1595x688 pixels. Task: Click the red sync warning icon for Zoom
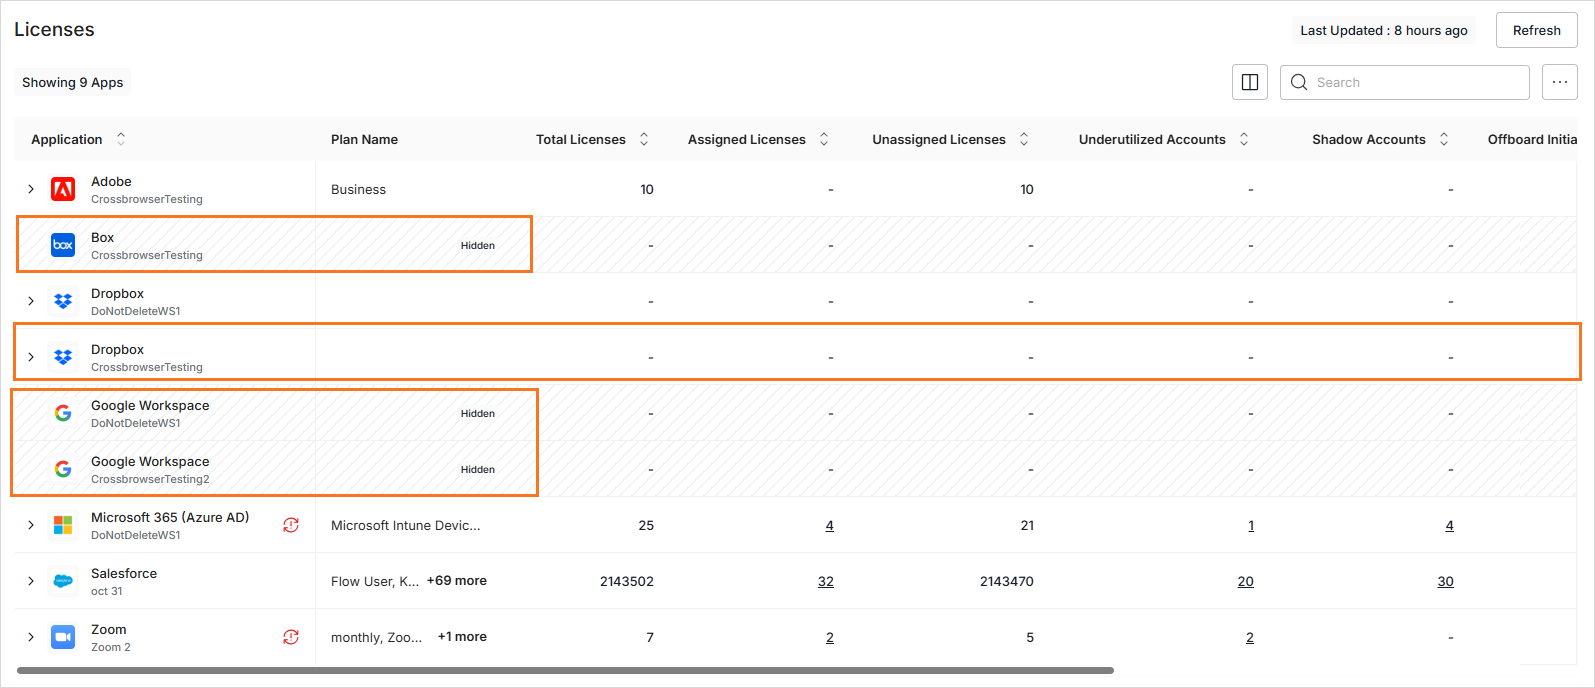291,637
